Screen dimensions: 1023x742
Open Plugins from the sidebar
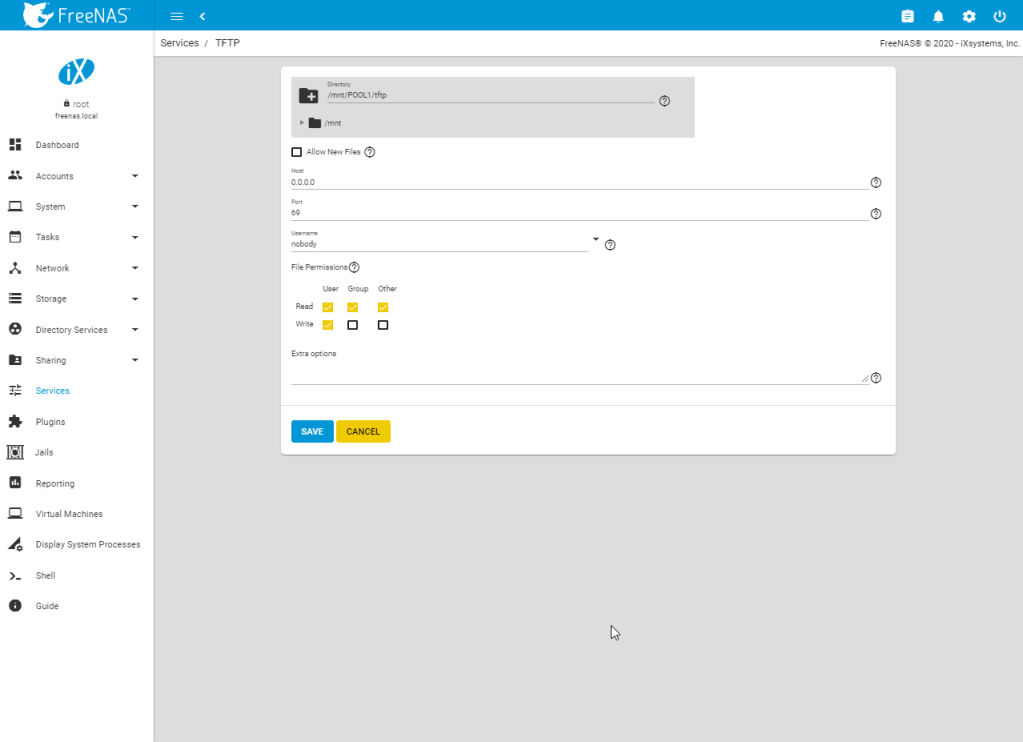click(50, 422)
